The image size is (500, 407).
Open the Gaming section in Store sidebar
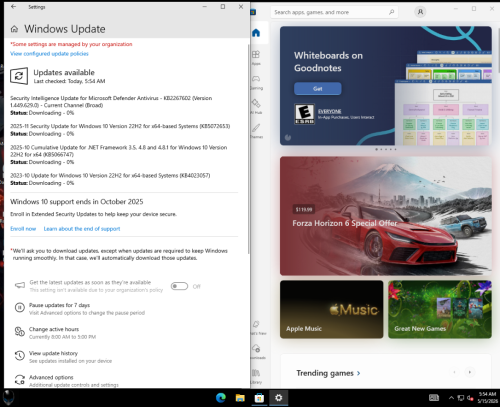[x=256, y=82]
